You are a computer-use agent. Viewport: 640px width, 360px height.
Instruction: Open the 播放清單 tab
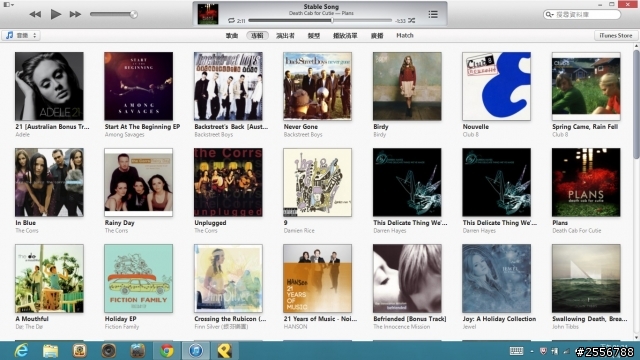[345, 36]
